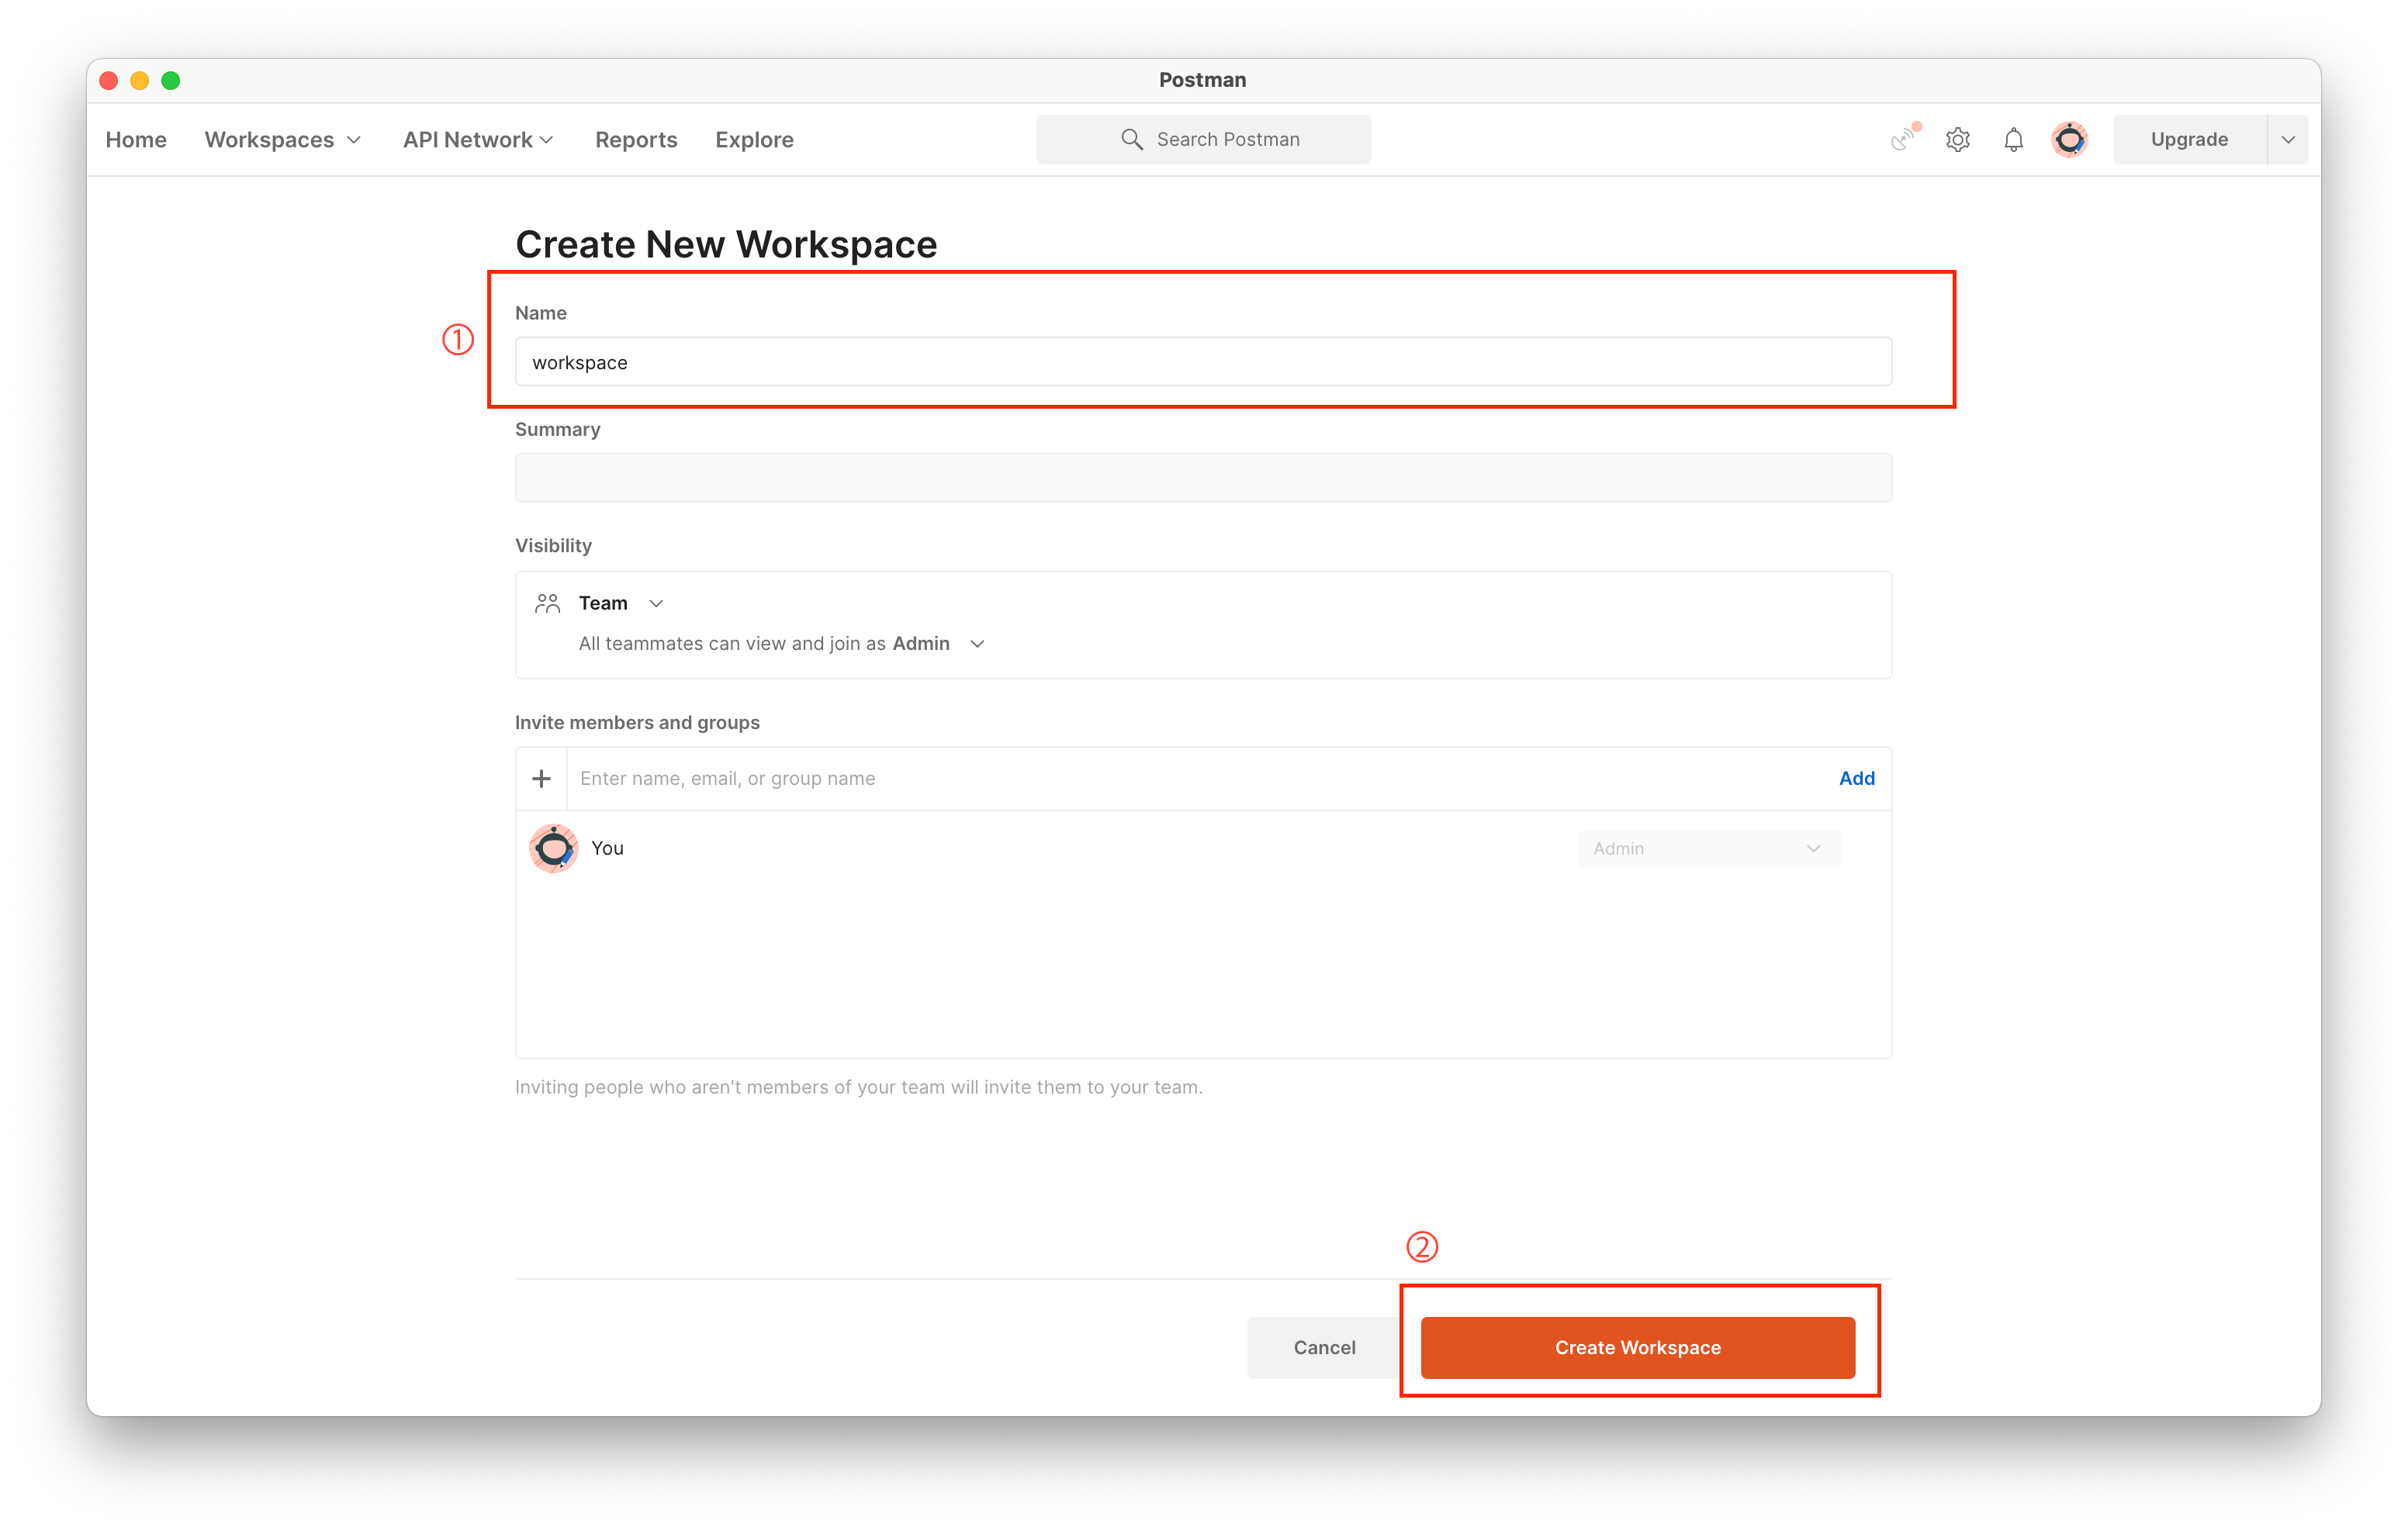Click the magnifier icon in the search bar
The height and width of the screenshot is (1531, 2408).
click(x=1131, y=139)
